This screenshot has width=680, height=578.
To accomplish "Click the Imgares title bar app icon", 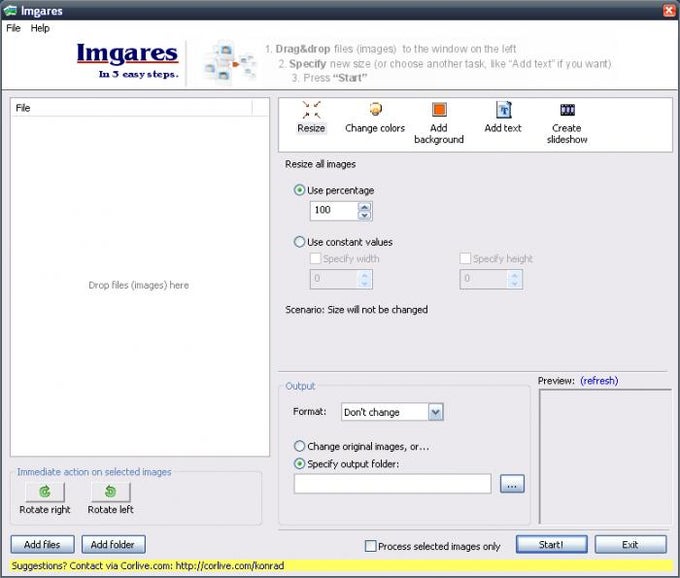I will coord(10,10).
